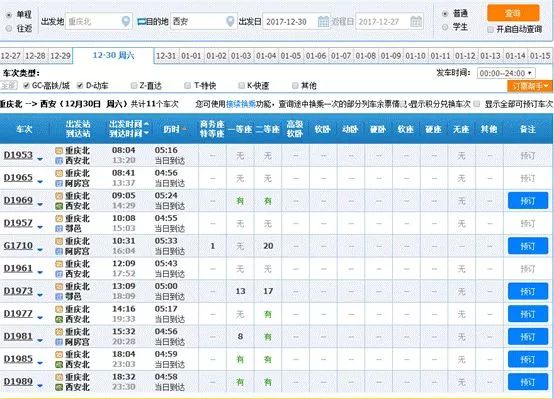Screen dimensions: 554x399
Task: Toggle D-动车 train type checkbox
Action: click(x=80, y=86)
